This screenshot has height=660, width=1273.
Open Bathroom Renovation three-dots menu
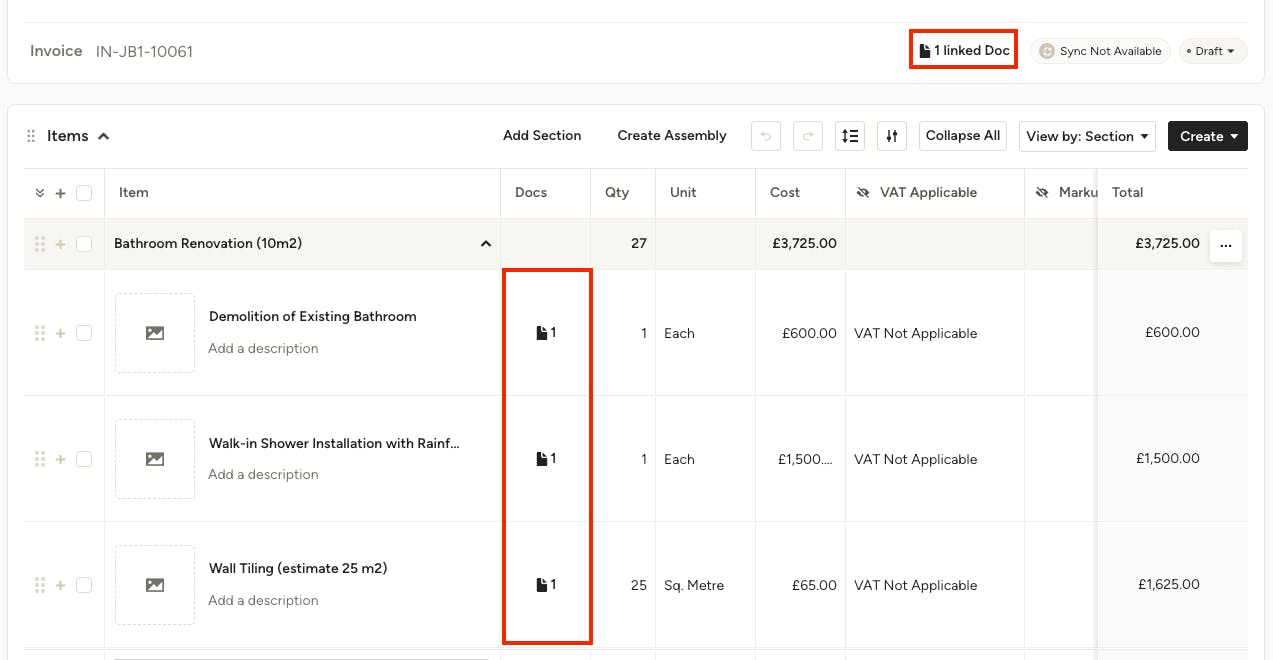tap(1226, 245)
